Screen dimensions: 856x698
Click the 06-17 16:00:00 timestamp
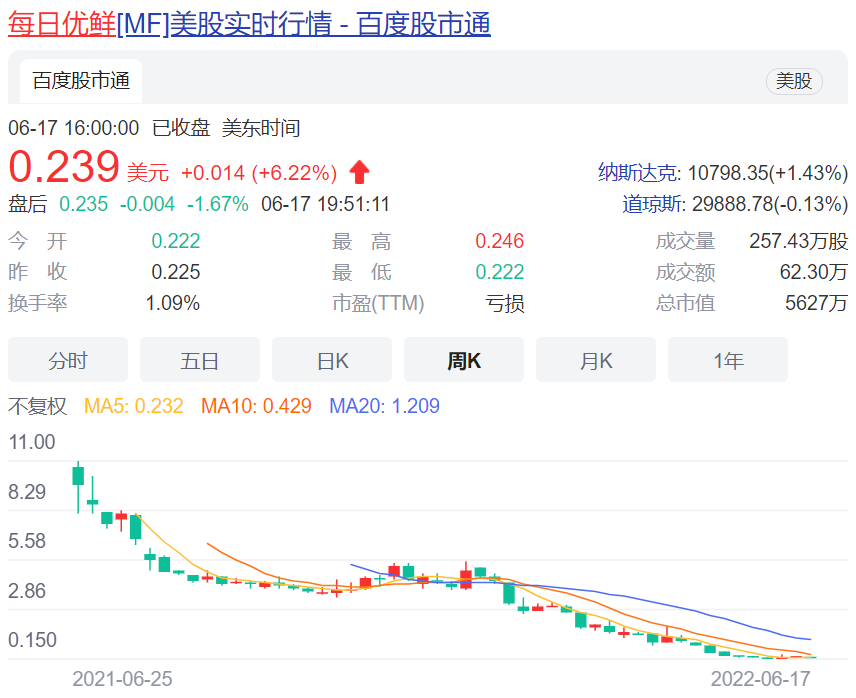[x=74, y=128]
